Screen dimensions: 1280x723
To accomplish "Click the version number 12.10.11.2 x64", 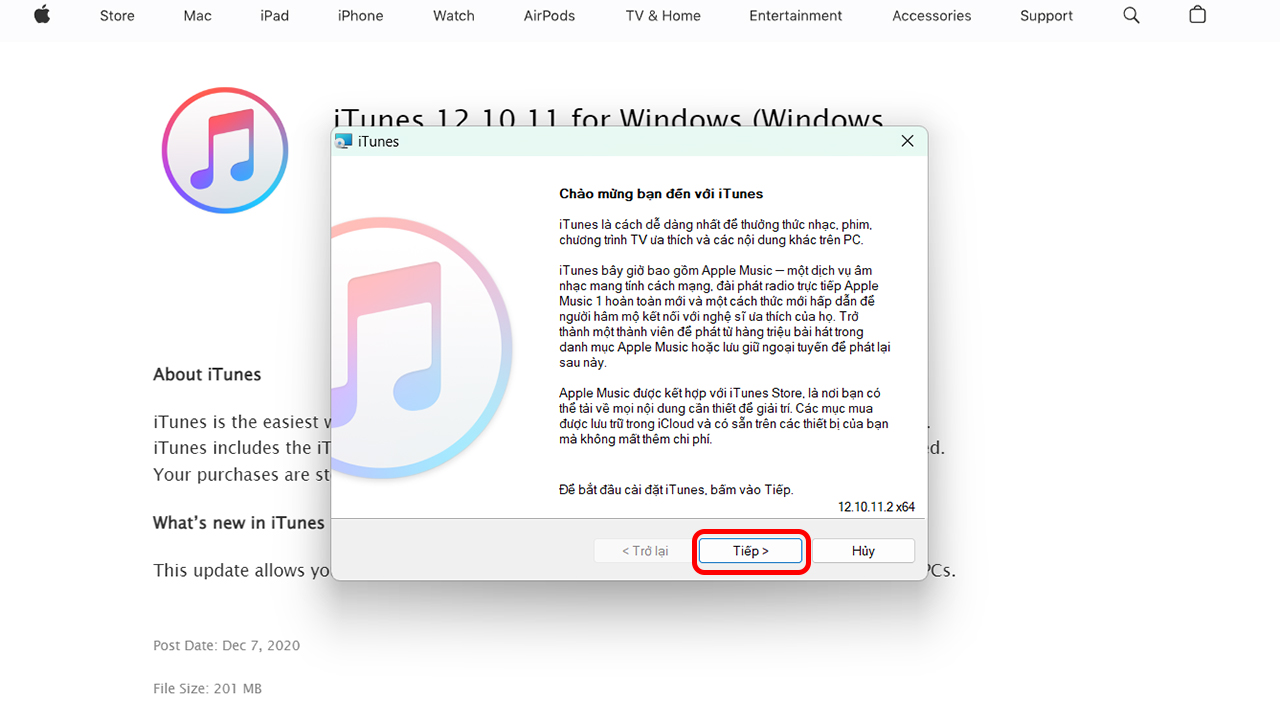I will [876, 507].
